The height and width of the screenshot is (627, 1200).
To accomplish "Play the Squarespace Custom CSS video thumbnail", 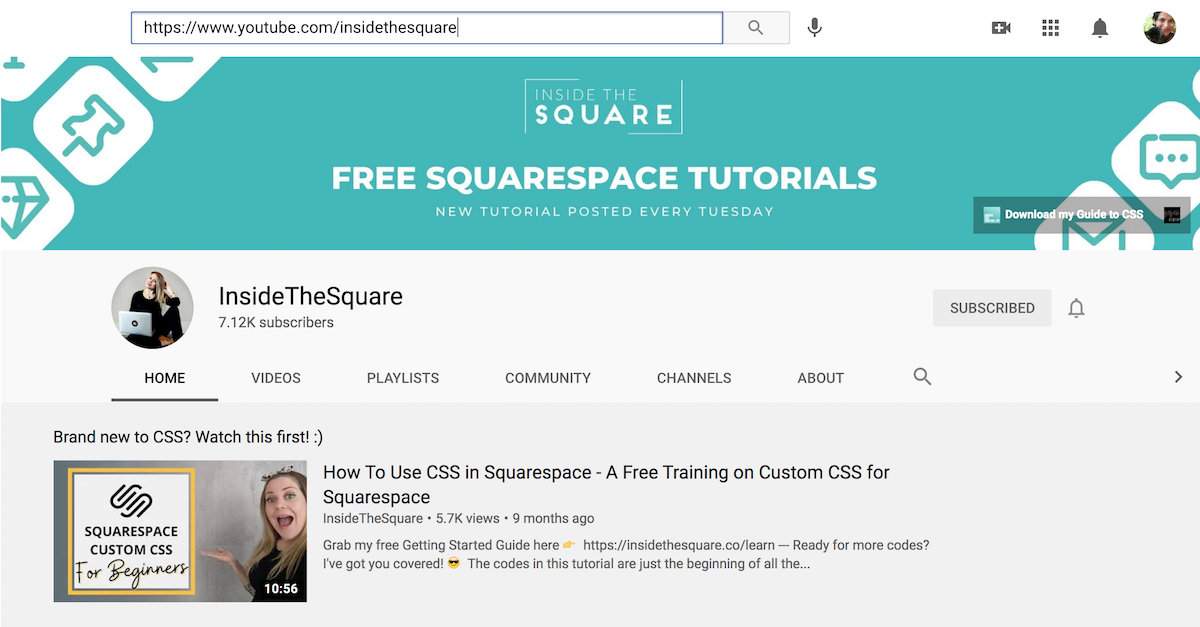I will coord(180,531).
